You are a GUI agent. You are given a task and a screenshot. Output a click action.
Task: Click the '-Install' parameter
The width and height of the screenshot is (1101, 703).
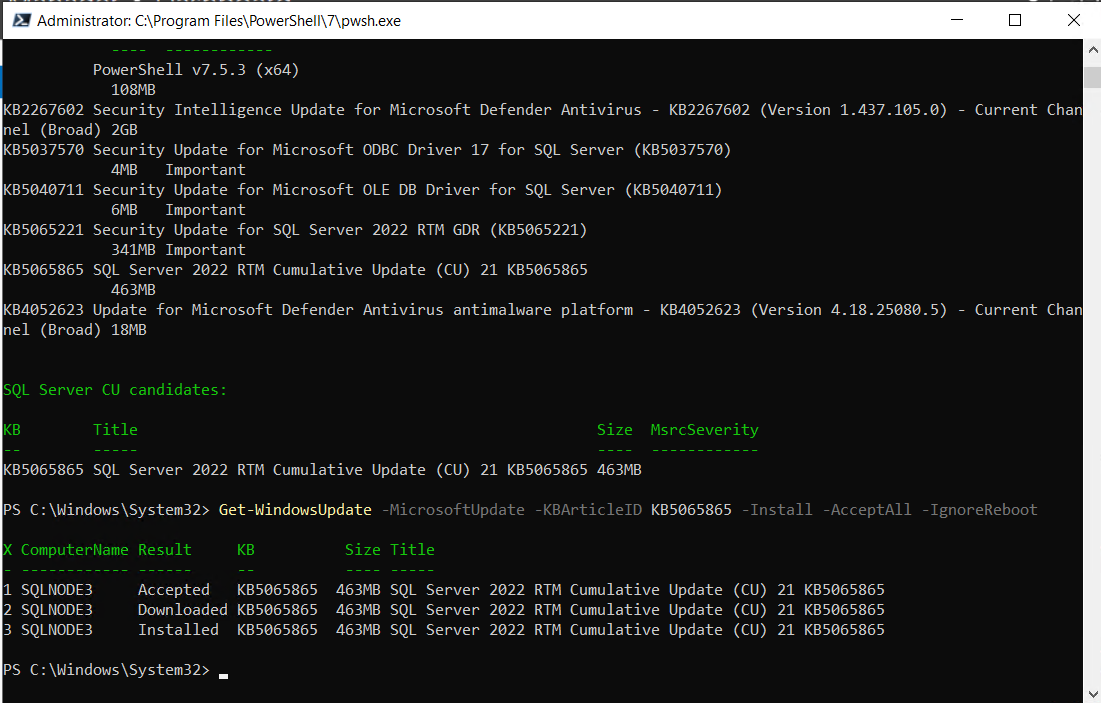pyautogui.click(x=777, y=510)
